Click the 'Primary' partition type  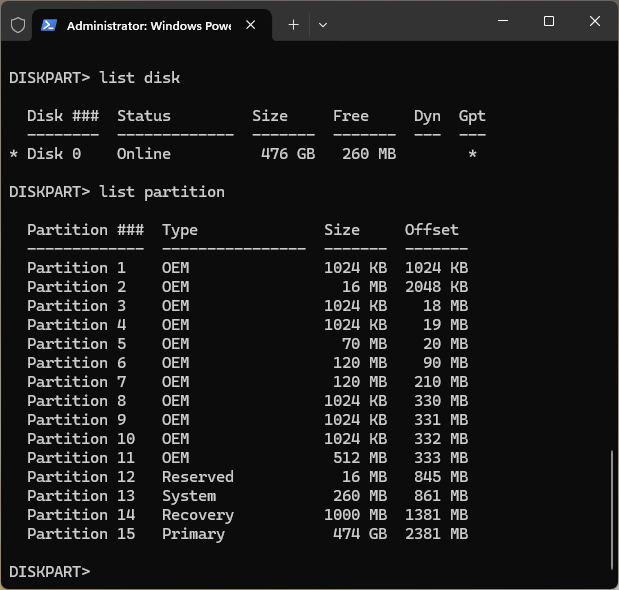pyautogui.click(x=193, y=534)
